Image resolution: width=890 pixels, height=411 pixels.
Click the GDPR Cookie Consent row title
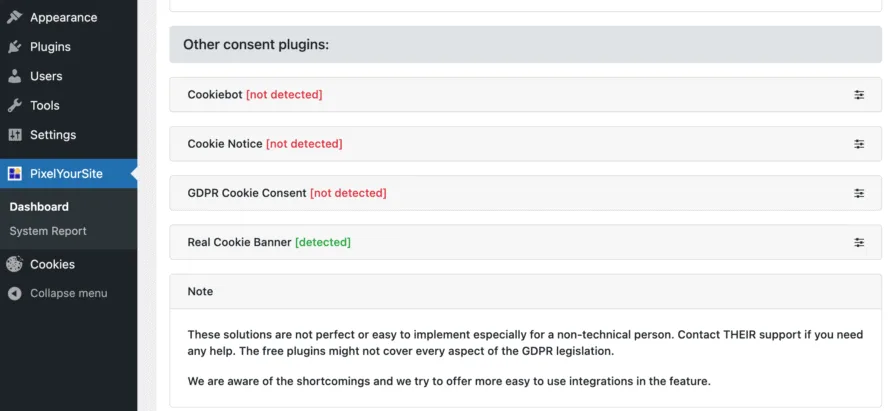[x=247, y=193]
